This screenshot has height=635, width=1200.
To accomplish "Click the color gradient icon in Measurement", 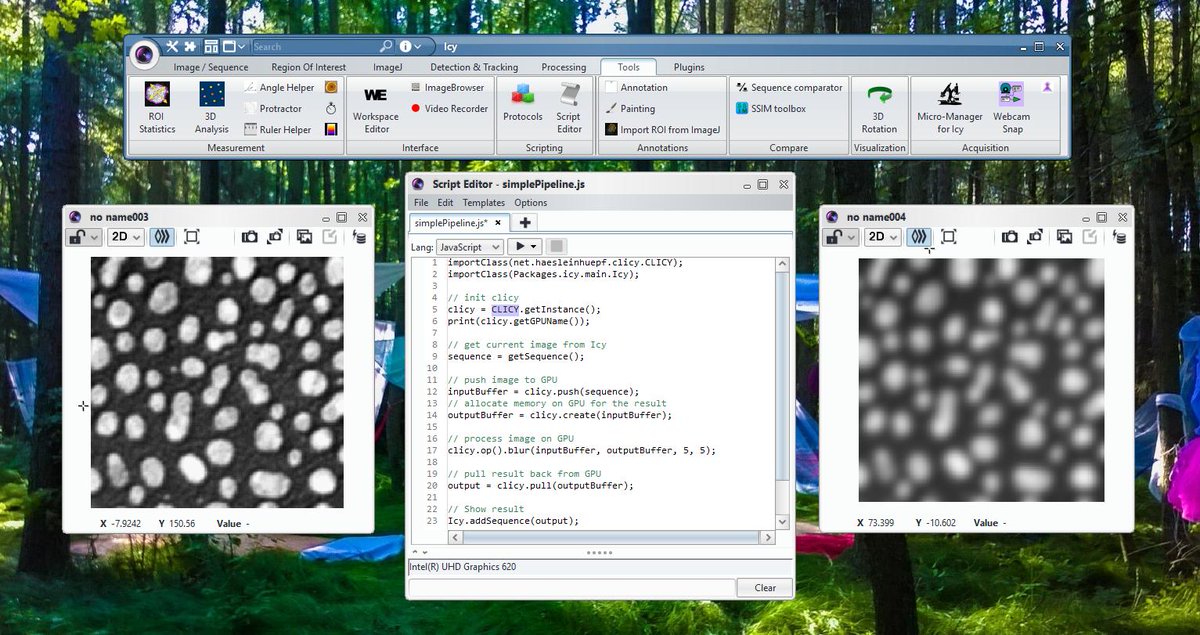I will pyautogui.click(x=331, y=129).
